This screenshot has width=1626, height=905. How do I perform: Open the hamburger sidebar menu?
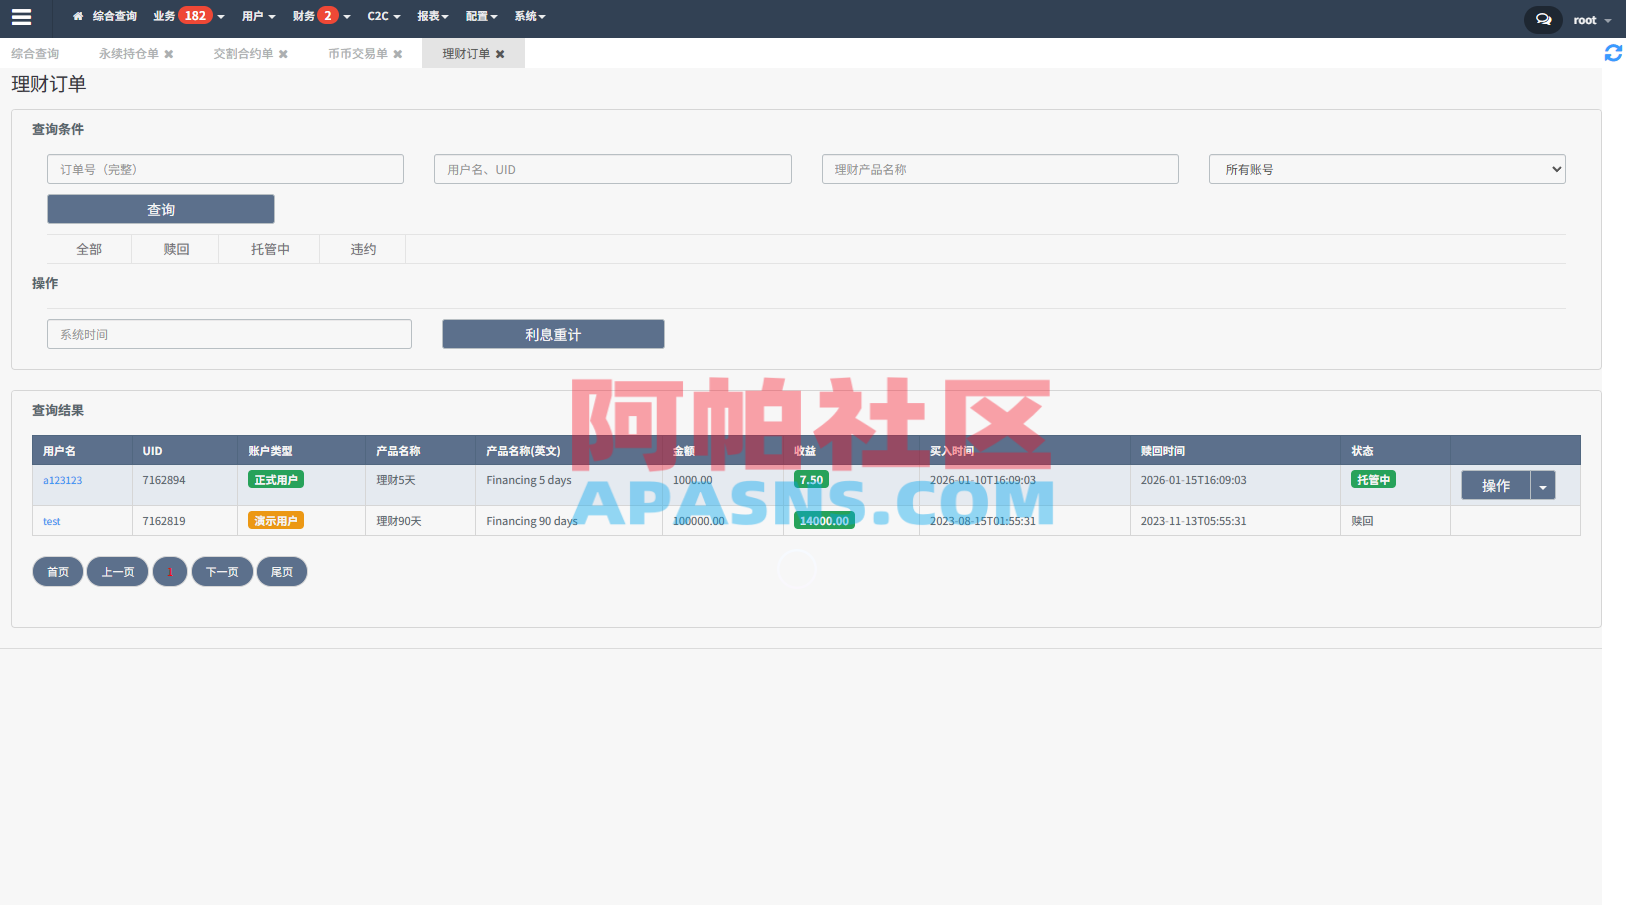[x=21, y=17]
